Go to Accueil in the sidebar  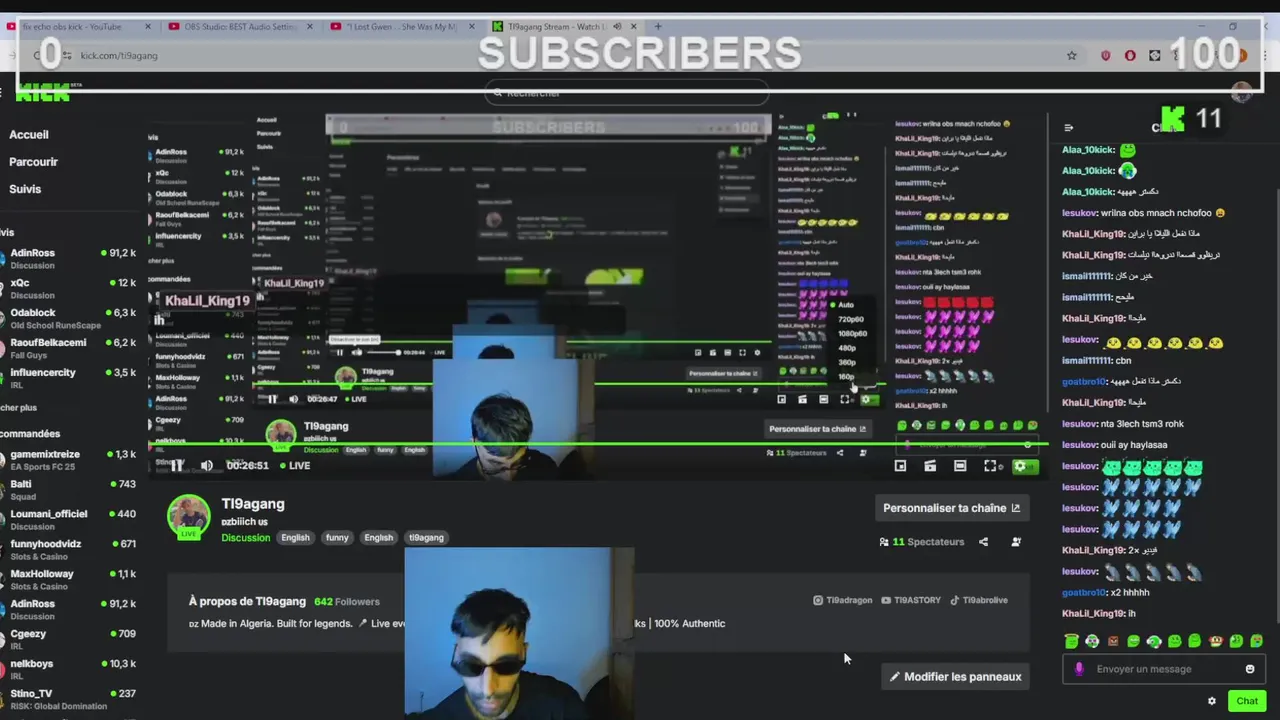[29, 135]
